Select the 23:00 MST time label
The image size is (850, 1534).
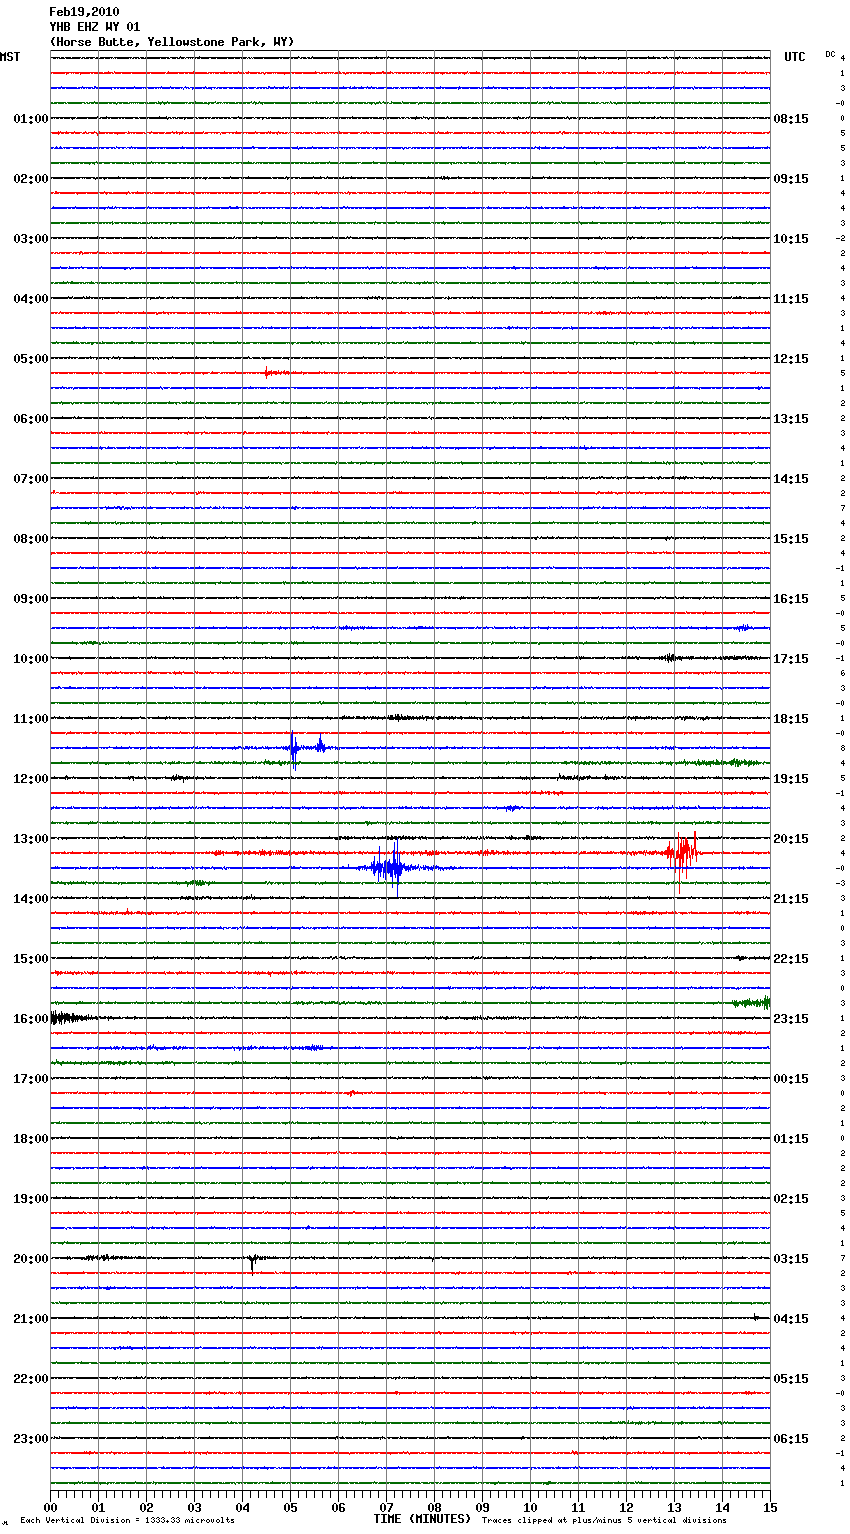[31, 1439]
